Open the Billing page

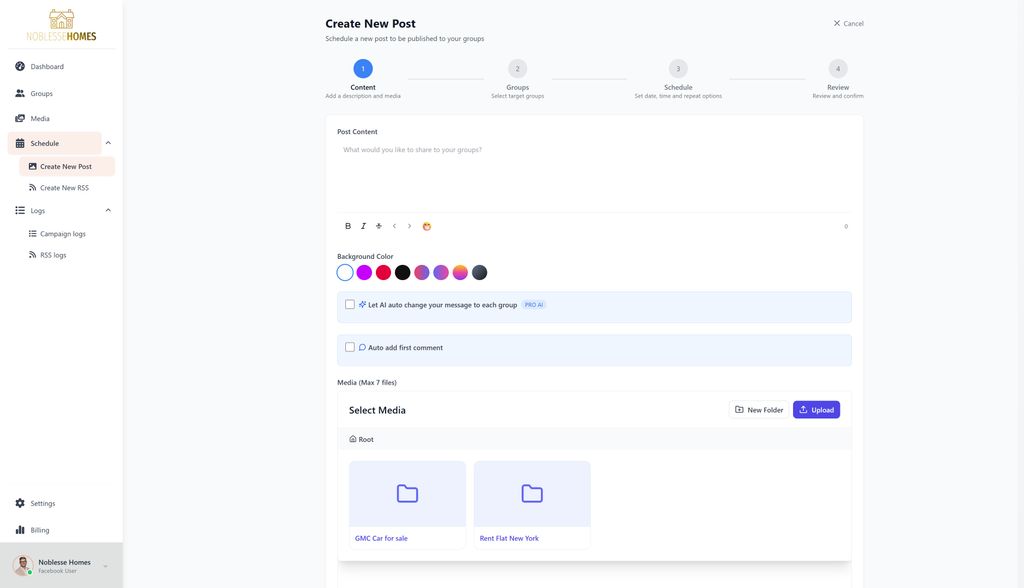tap(39, 530)
